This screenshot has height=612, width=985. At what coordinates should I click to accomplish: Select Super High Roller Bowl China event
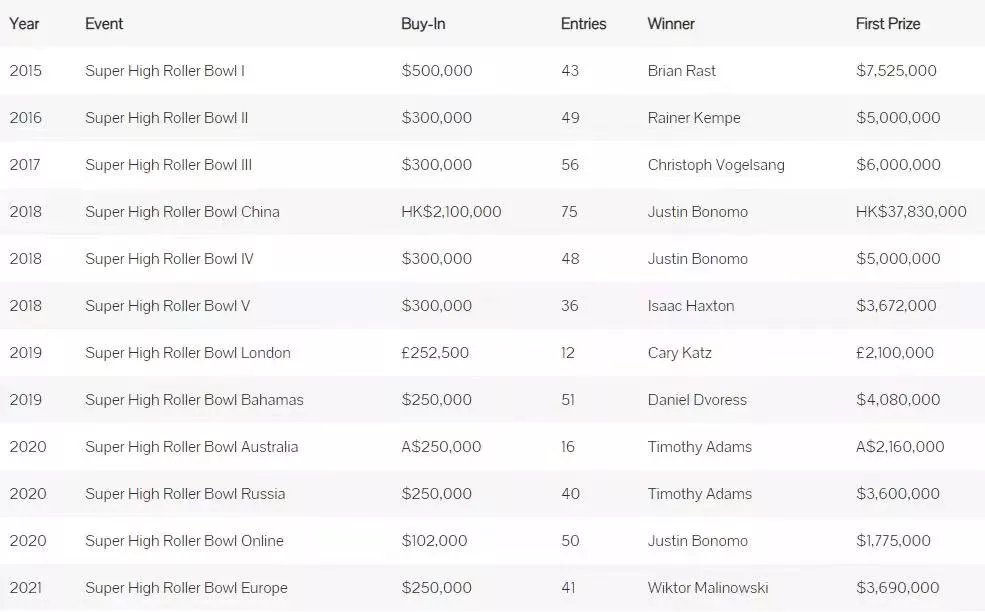click(x=182, y=212)
